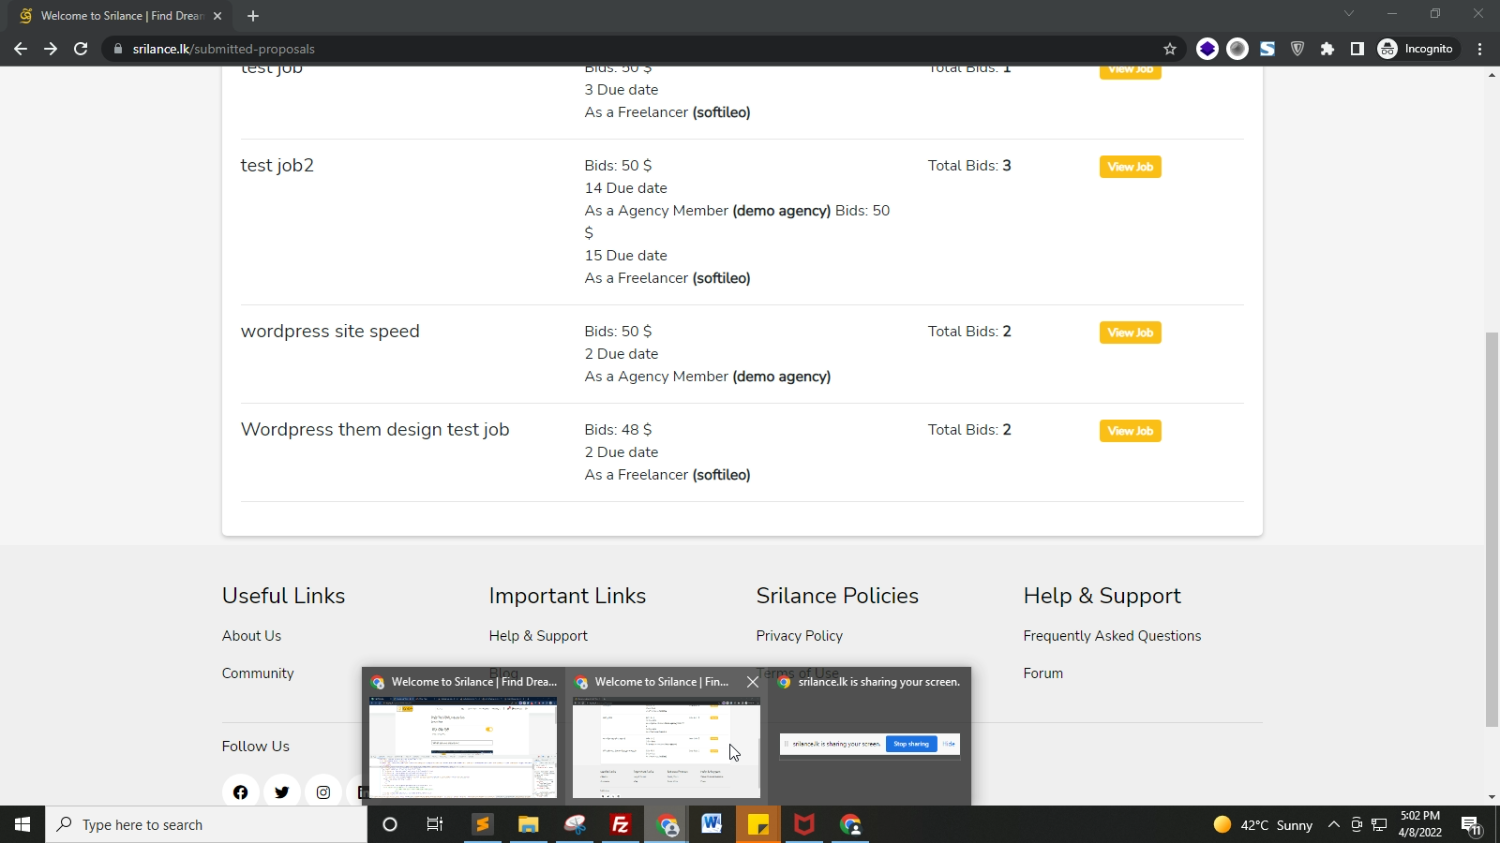Click Stop sharing in the preview popup

click(x=911, y=744)
